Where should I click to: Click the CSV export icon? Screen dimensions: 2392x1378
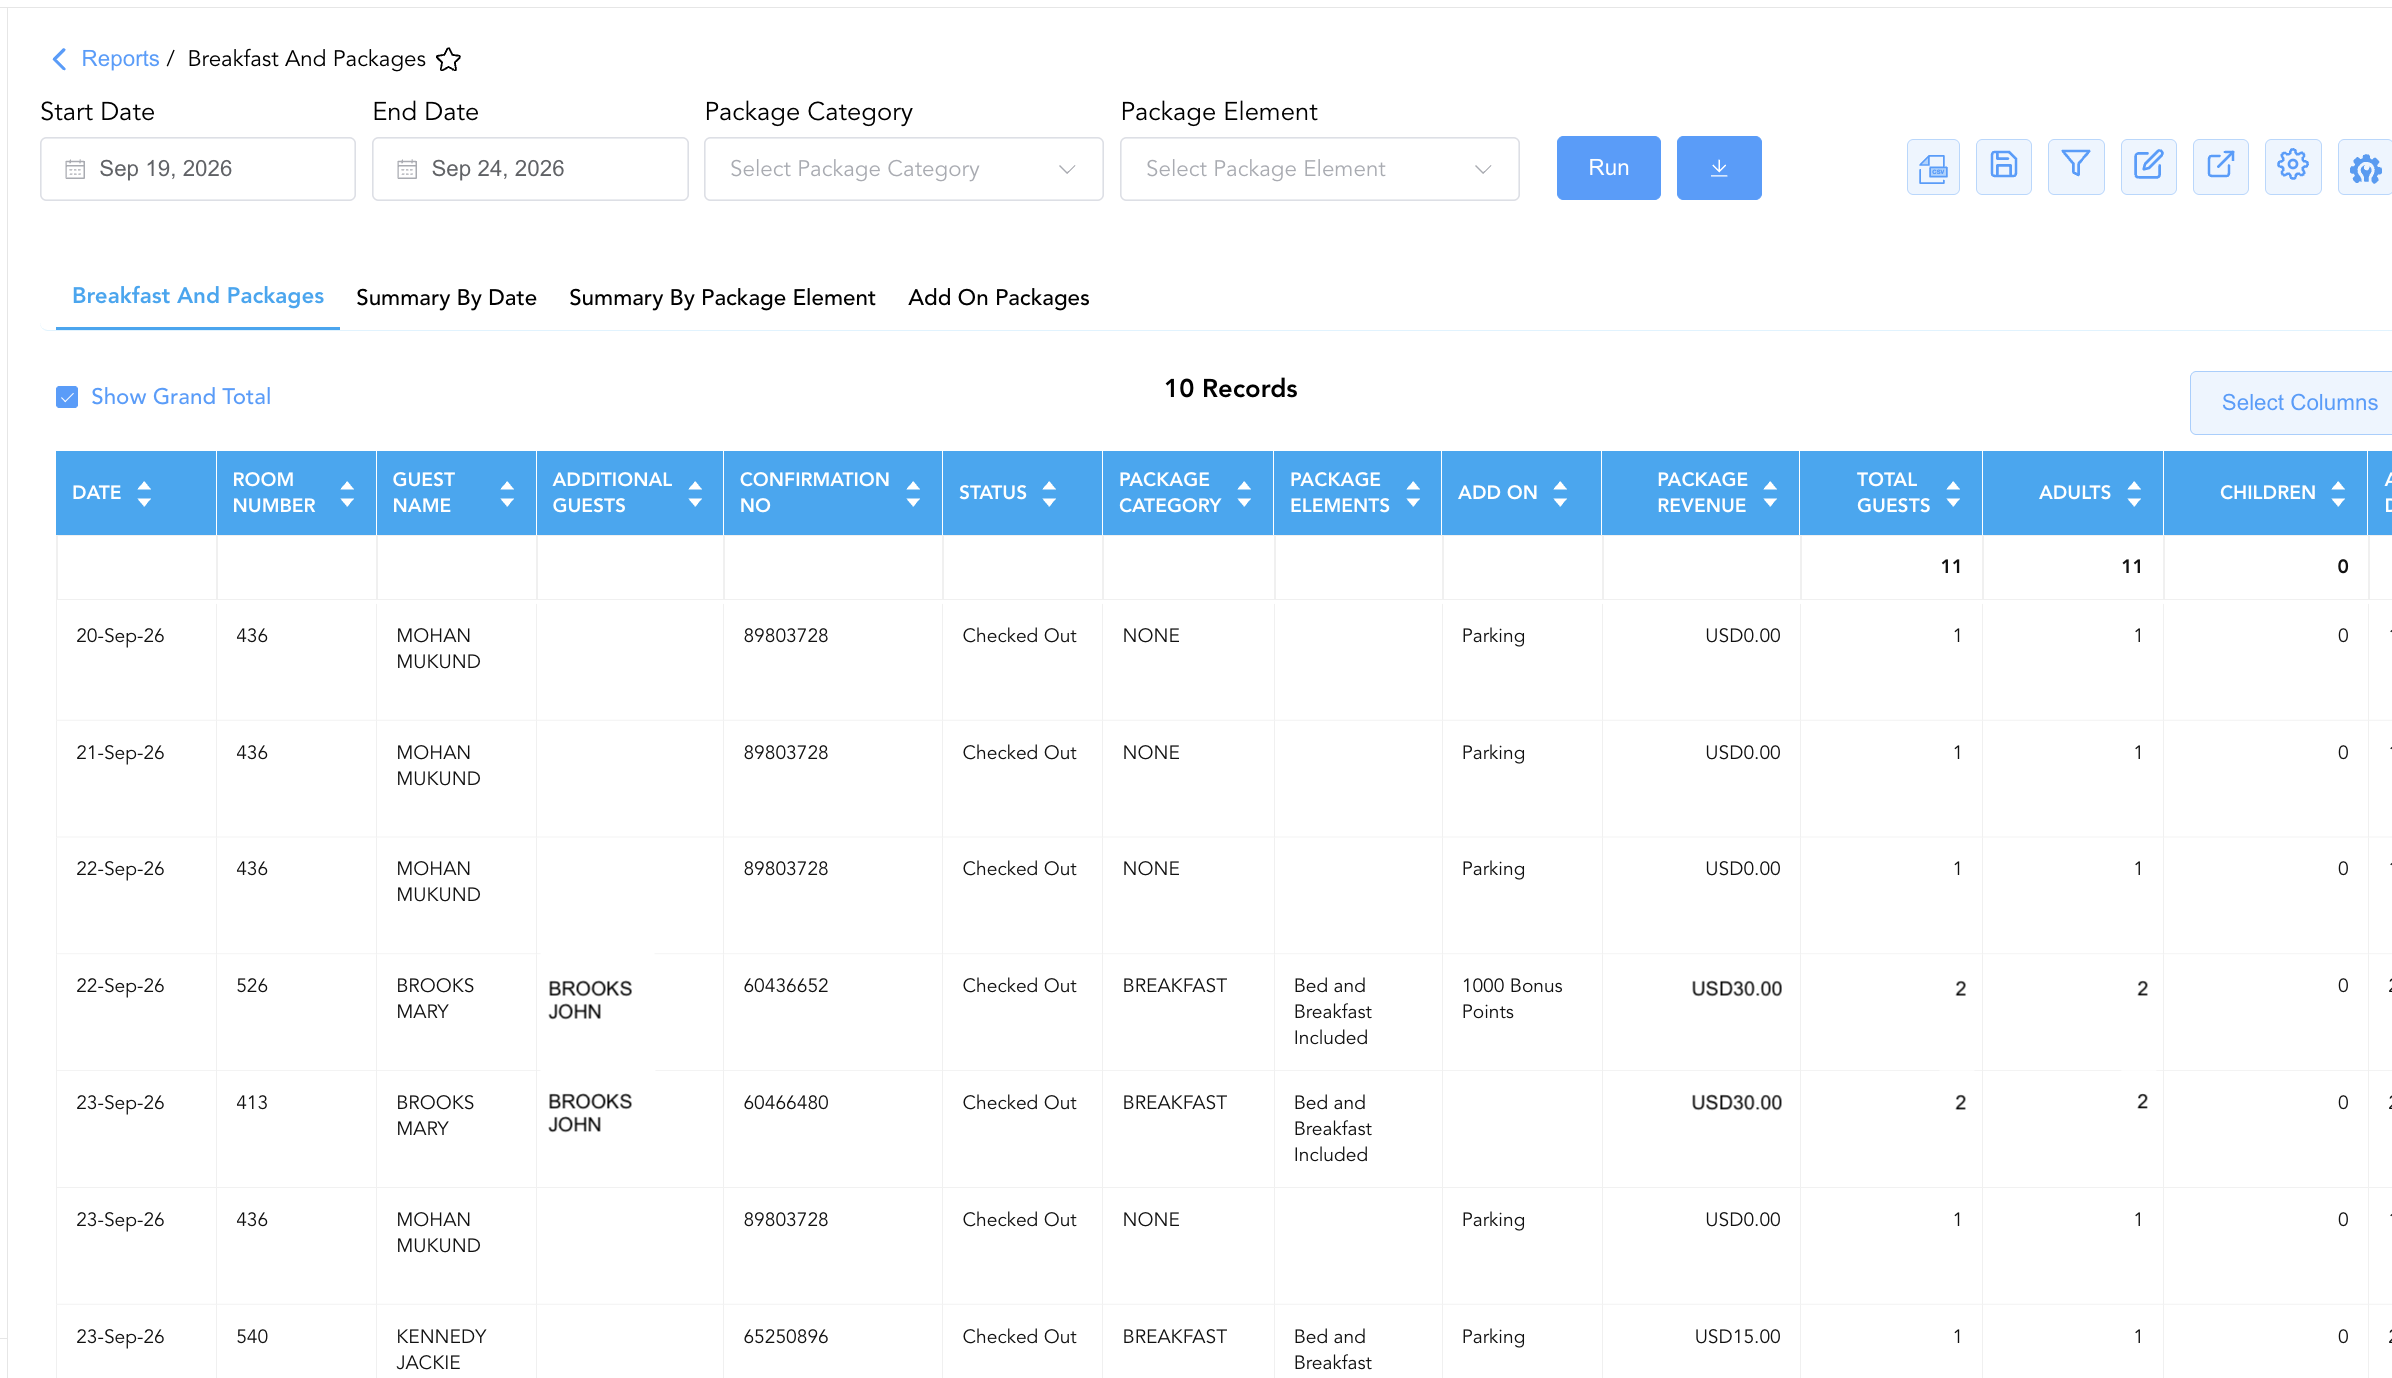coord(1933,167)
